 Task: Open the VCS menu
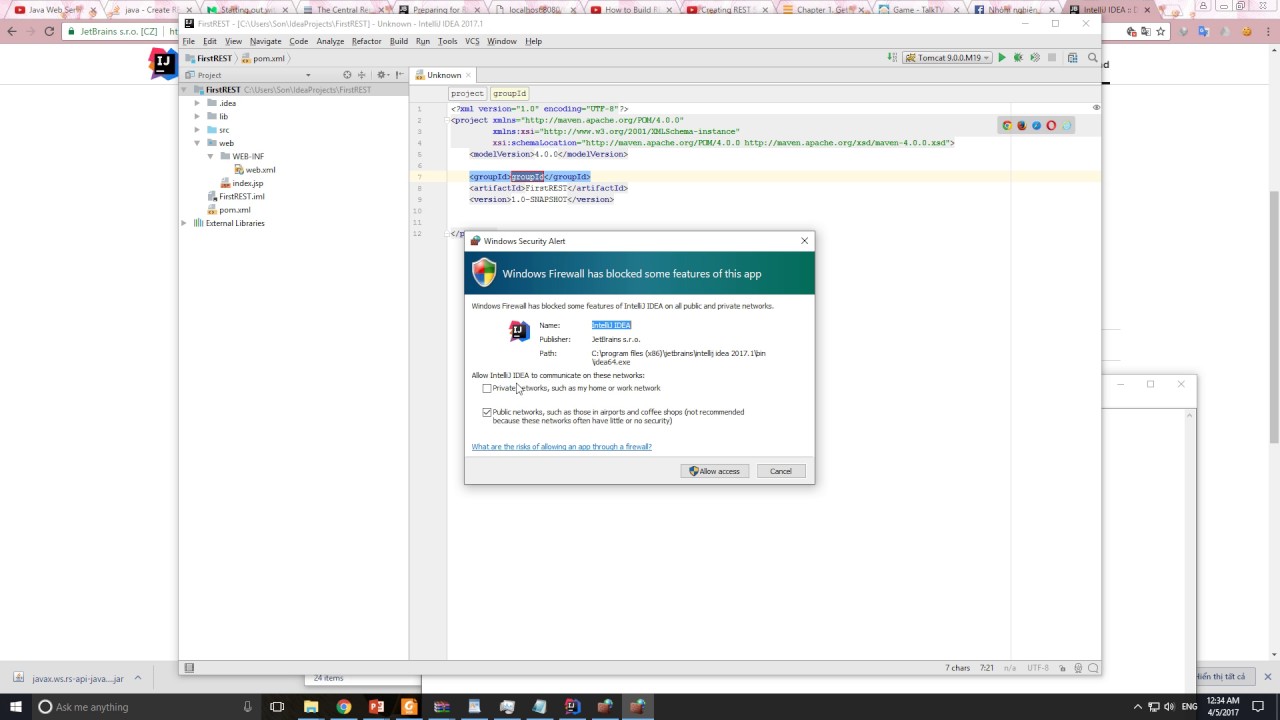(x=472, y=41)
